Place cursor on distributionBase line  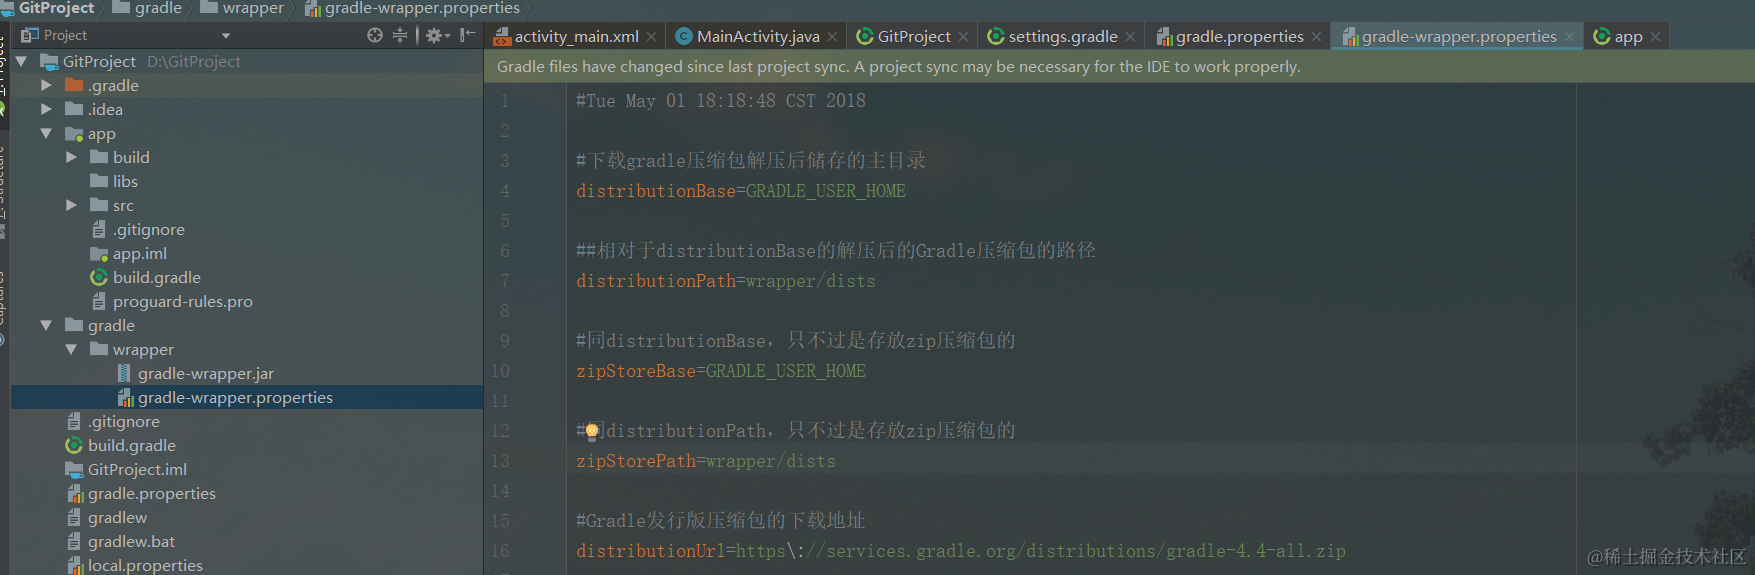point(741,191)
